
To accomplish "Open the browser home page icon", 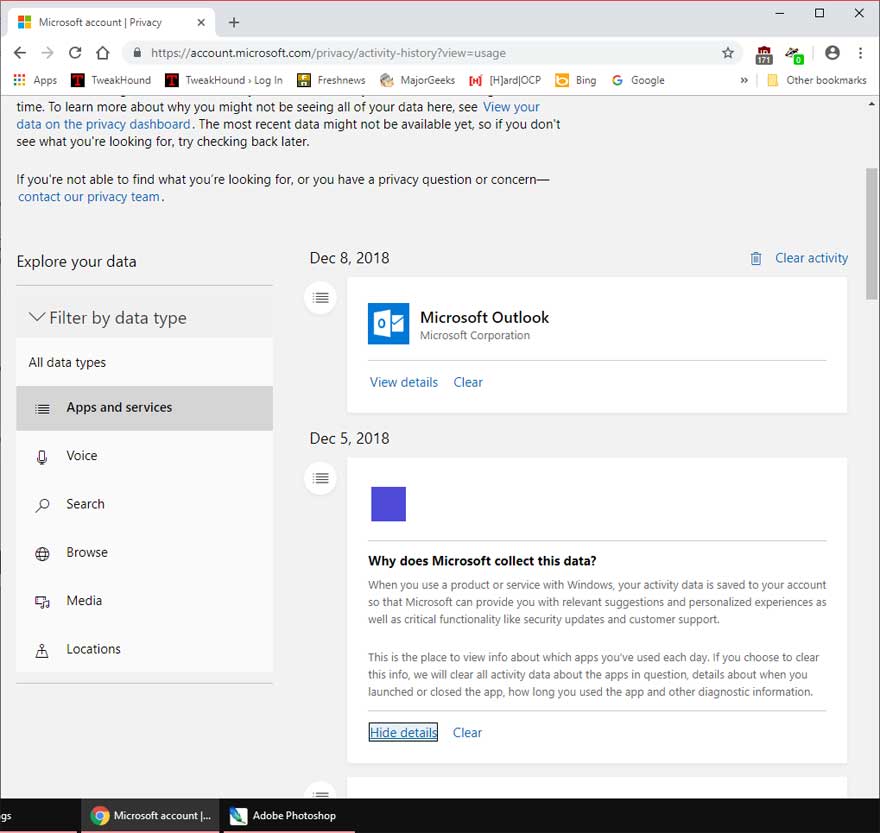I will click(x=103, y=53).
